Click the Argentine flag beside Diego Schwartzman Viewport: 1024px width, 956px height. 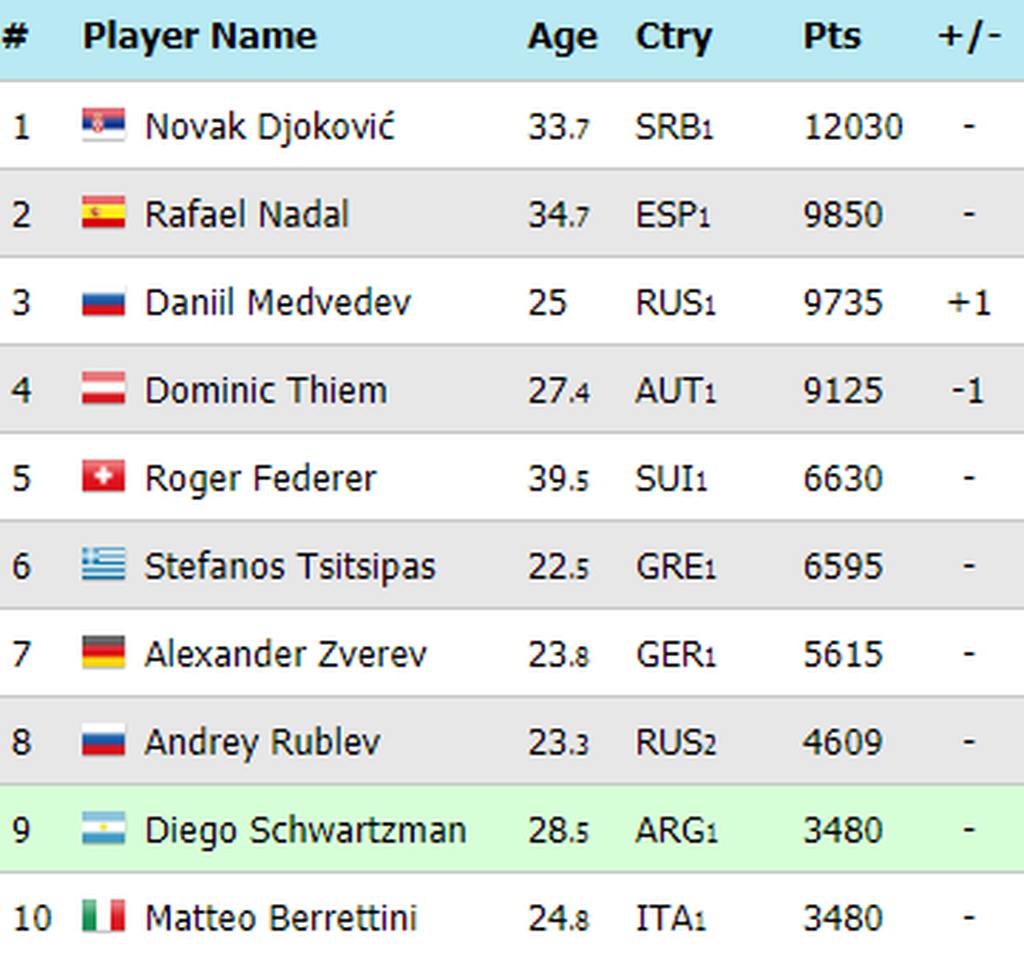point(103,829)
